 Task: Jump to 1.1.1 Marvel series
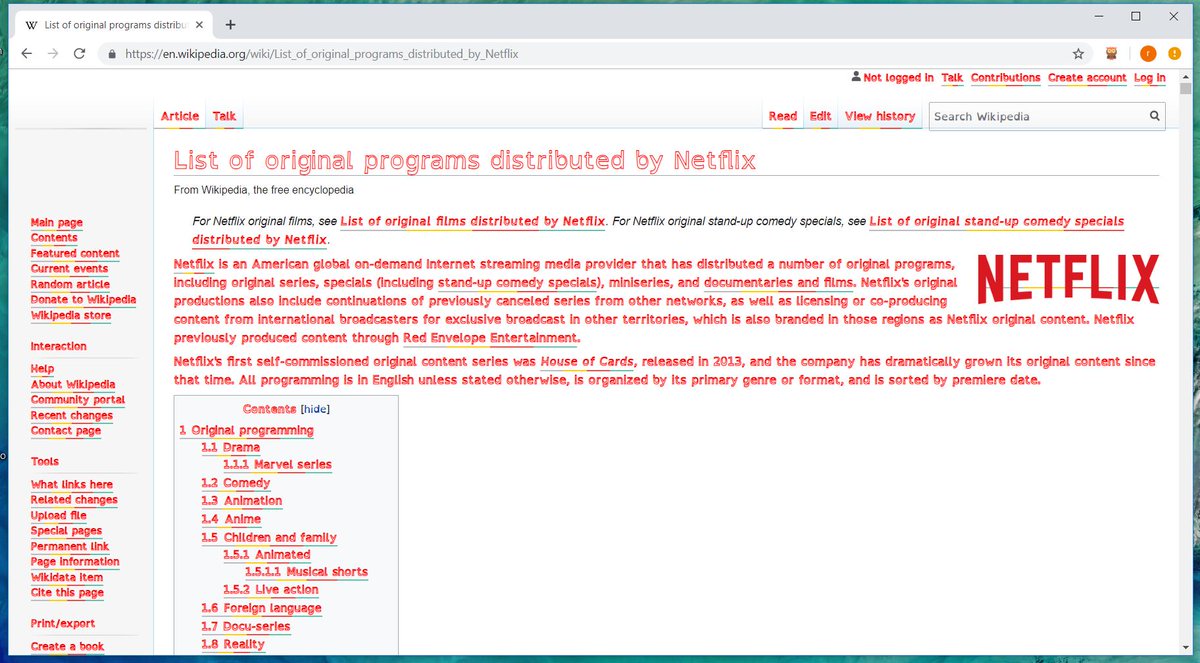(x=277, y=465)
